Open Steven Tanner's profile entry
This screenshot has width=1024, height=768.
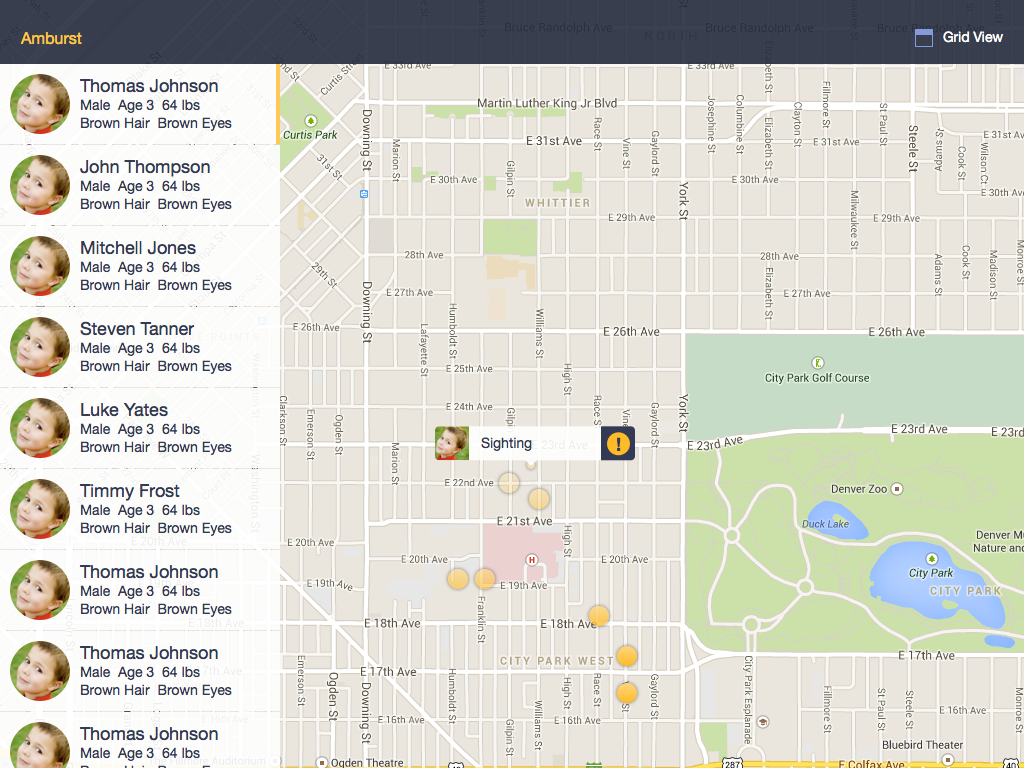[140, 347]
